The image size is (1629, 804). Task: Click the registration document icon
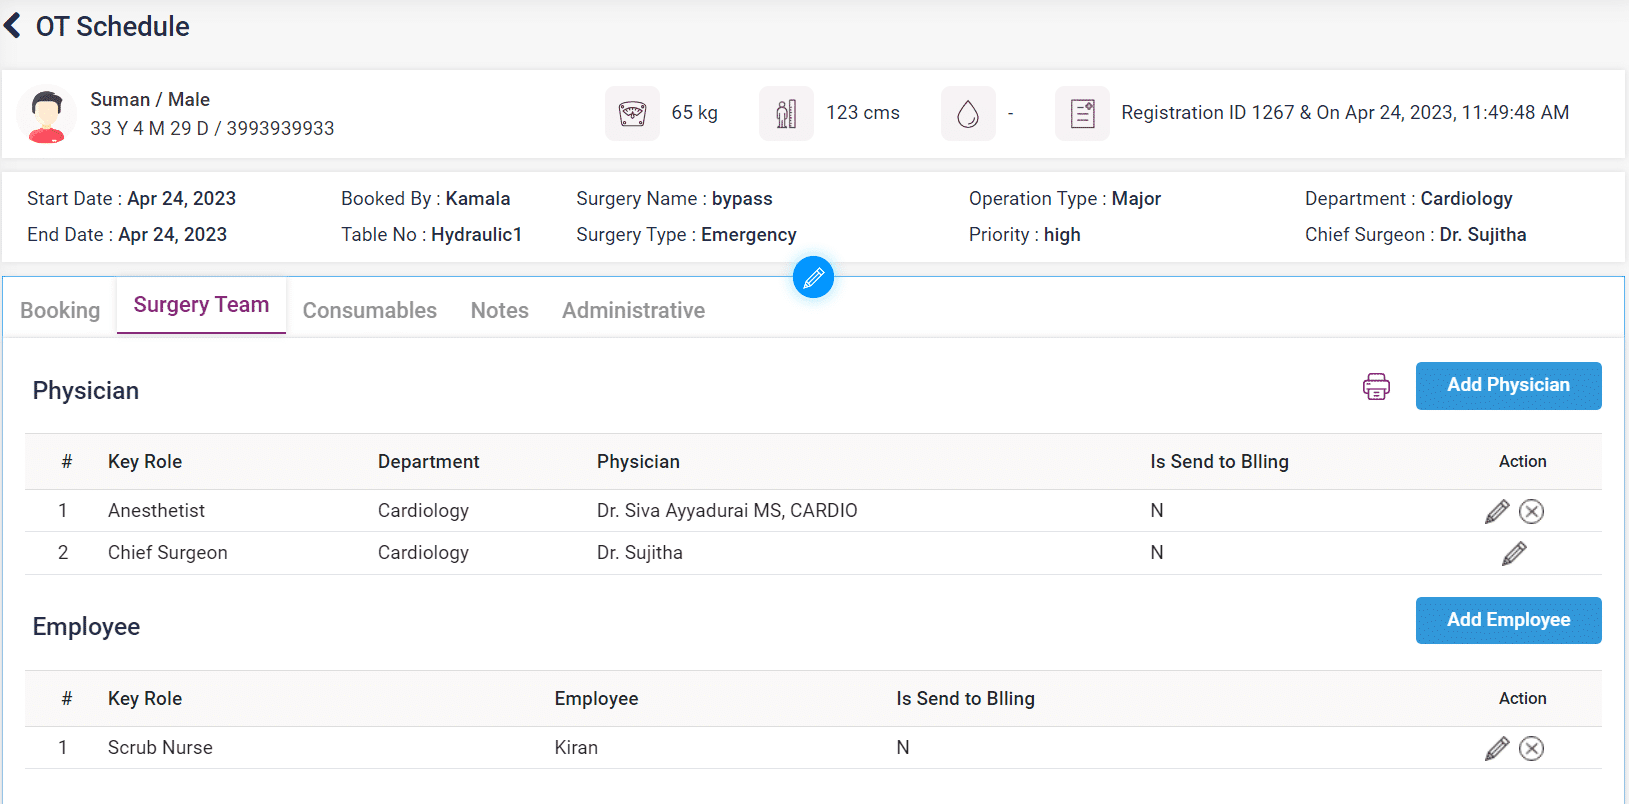[1082, 114]
